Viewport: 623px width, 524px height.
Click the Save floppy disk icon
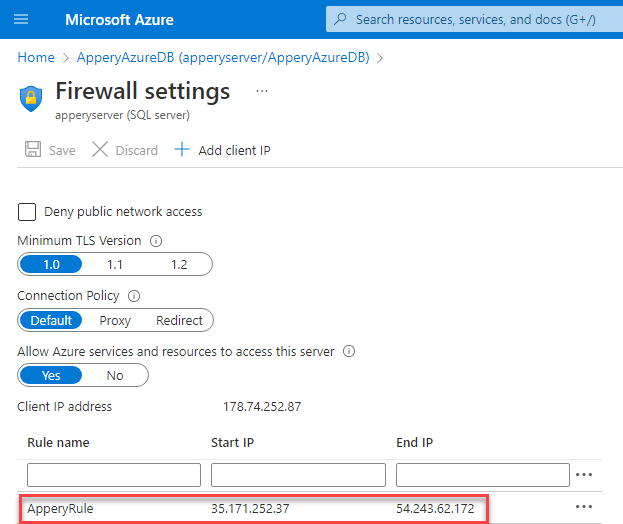(x=33, y=149)
